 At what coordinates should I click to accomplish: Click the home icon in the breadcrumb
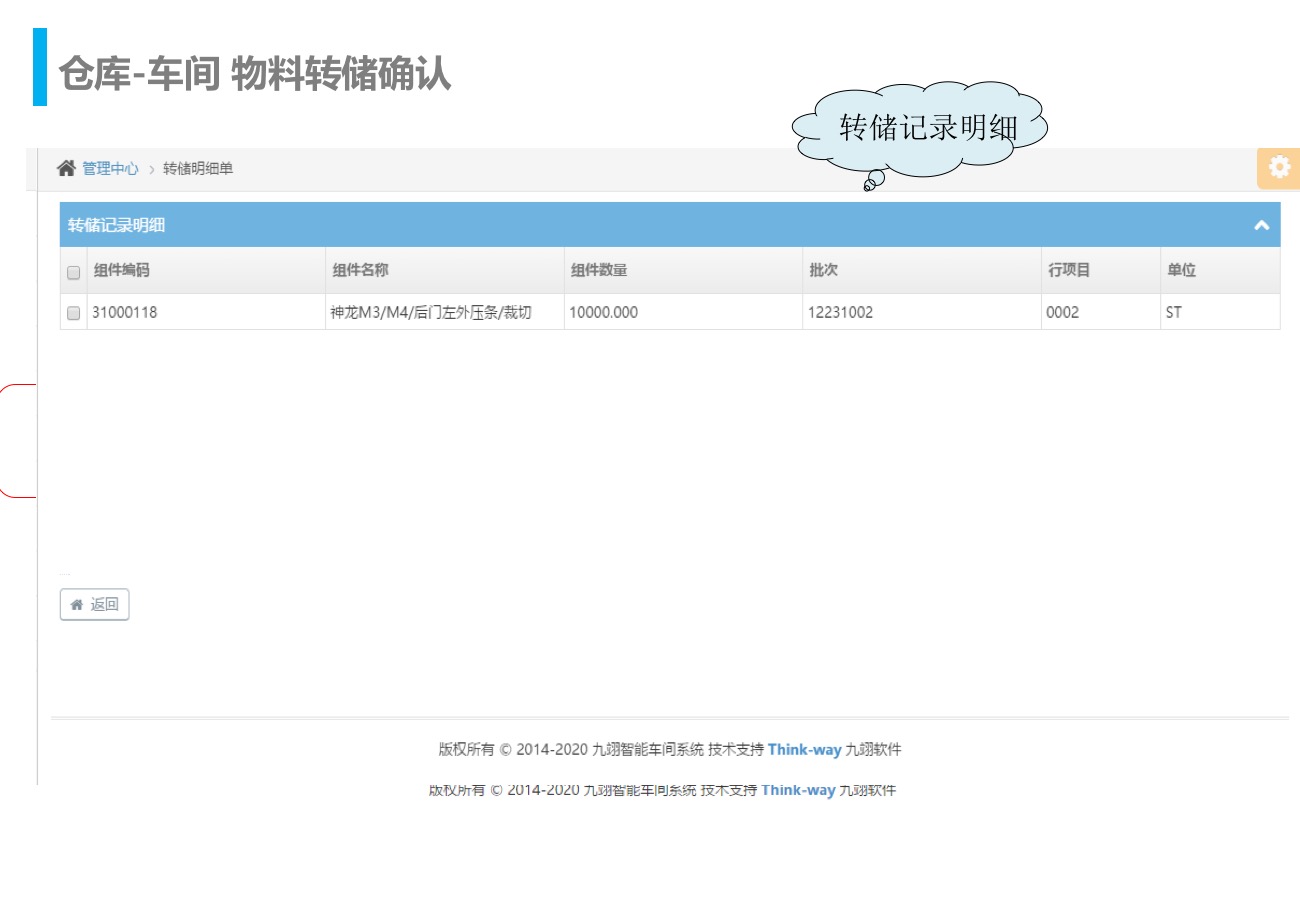66,169
